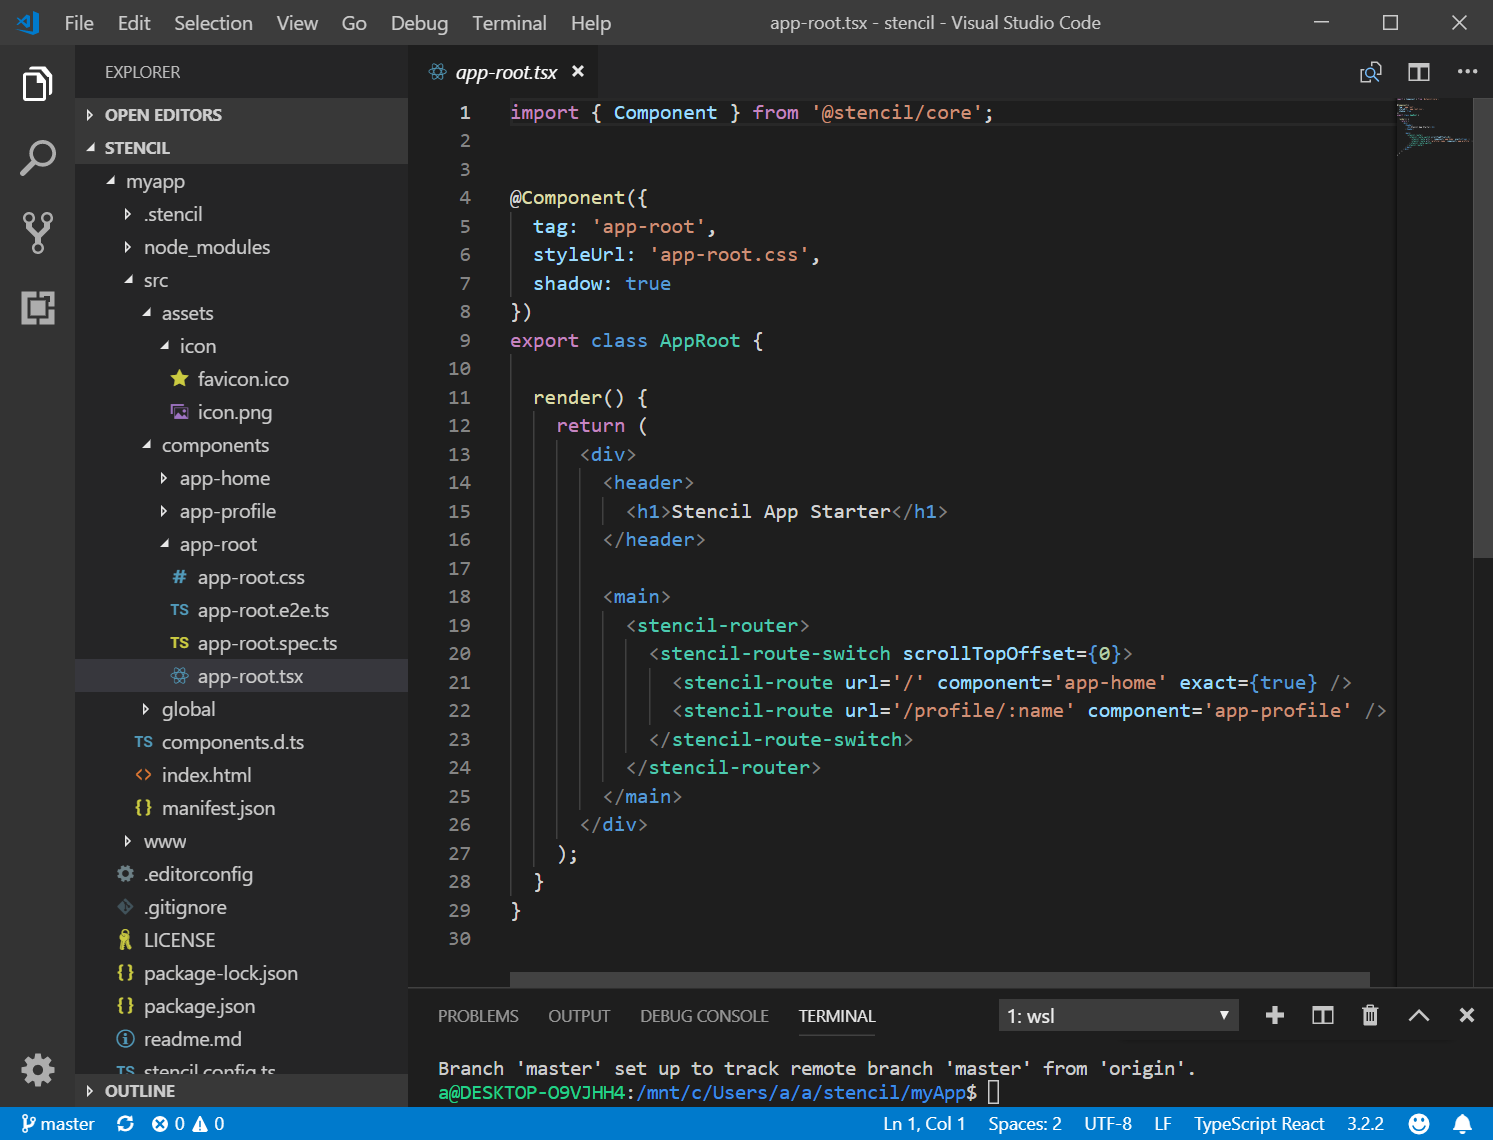Open the Terminal menu

click(509, 23)
